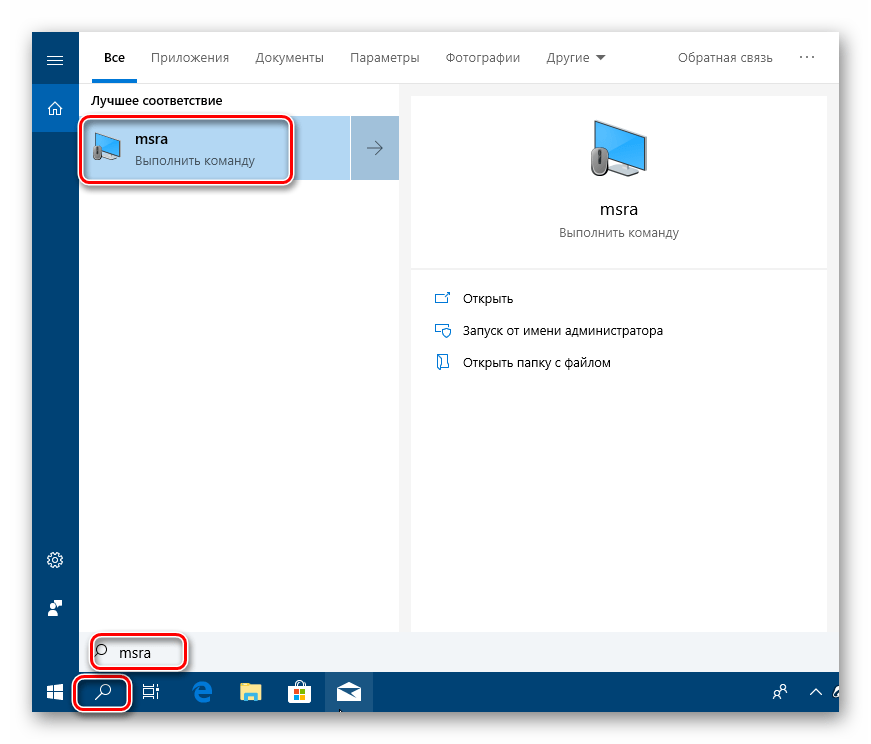Image resolution: width=871 pixels, height=744 pixels.
Task: Select the Home icon in sidebar
Action: tap(55, 108)
